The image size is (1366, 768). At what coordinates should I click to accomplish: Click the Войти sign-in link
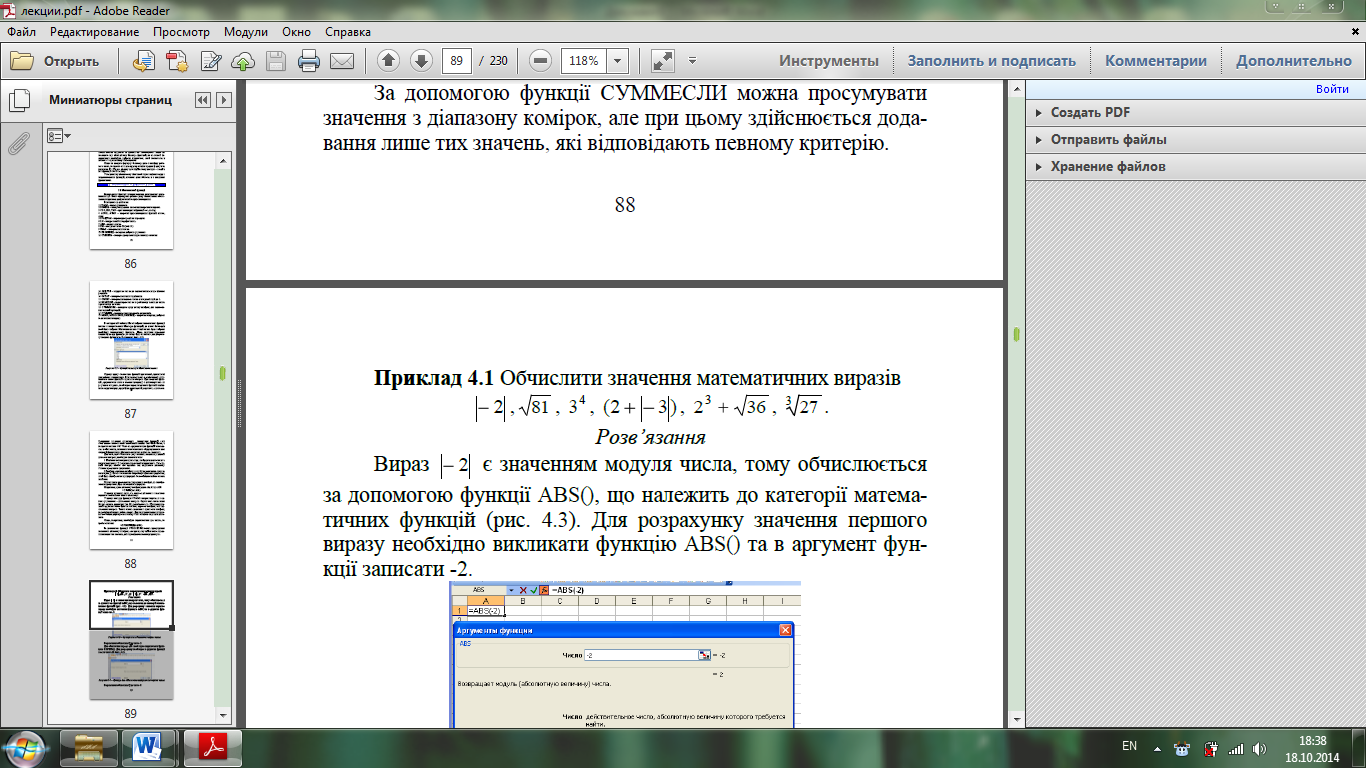tap(1332, 89)
